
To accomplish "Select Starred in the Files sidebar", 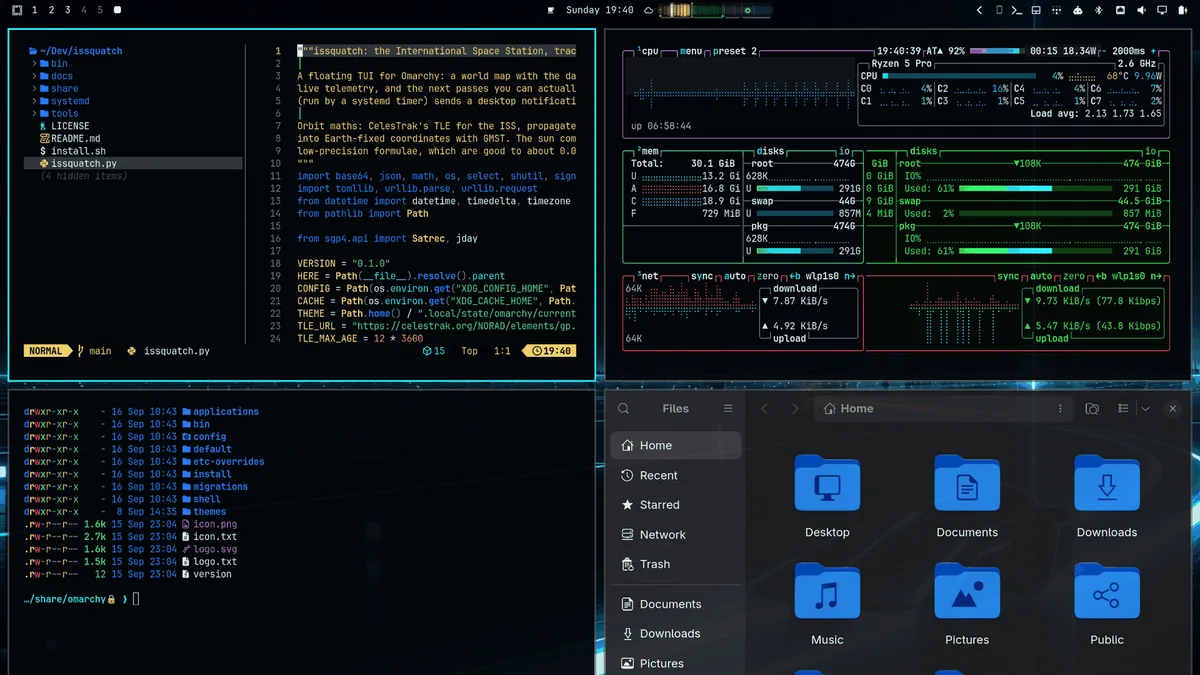I will (x=677, y=505).
